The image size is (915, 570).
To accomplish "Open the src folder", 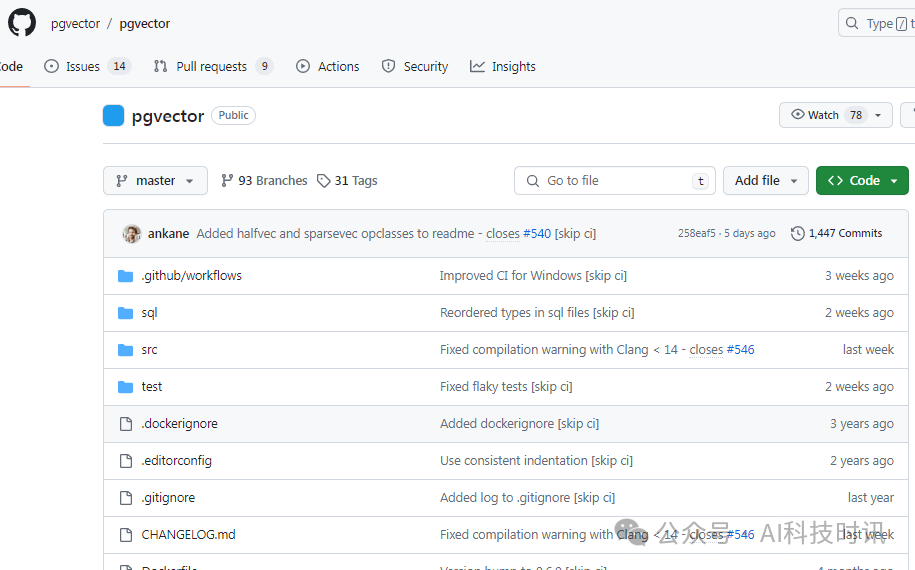I will [149, 350].
